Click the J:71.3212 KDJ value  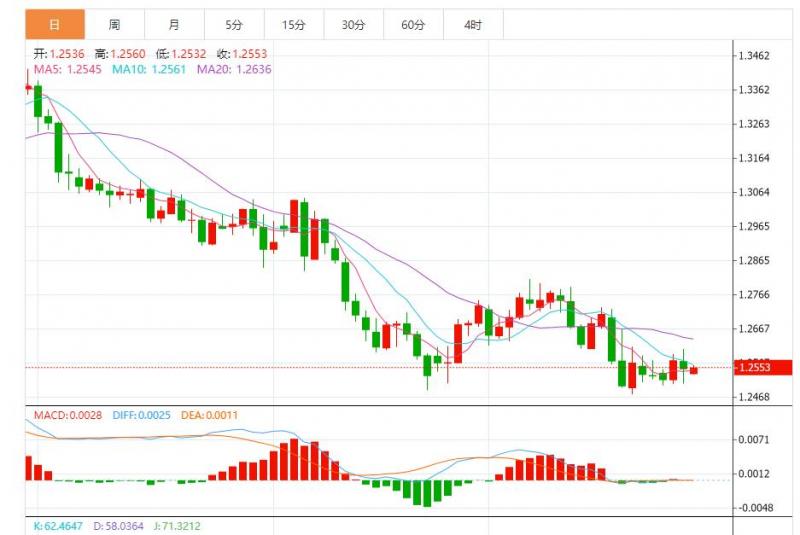[177, 526]
